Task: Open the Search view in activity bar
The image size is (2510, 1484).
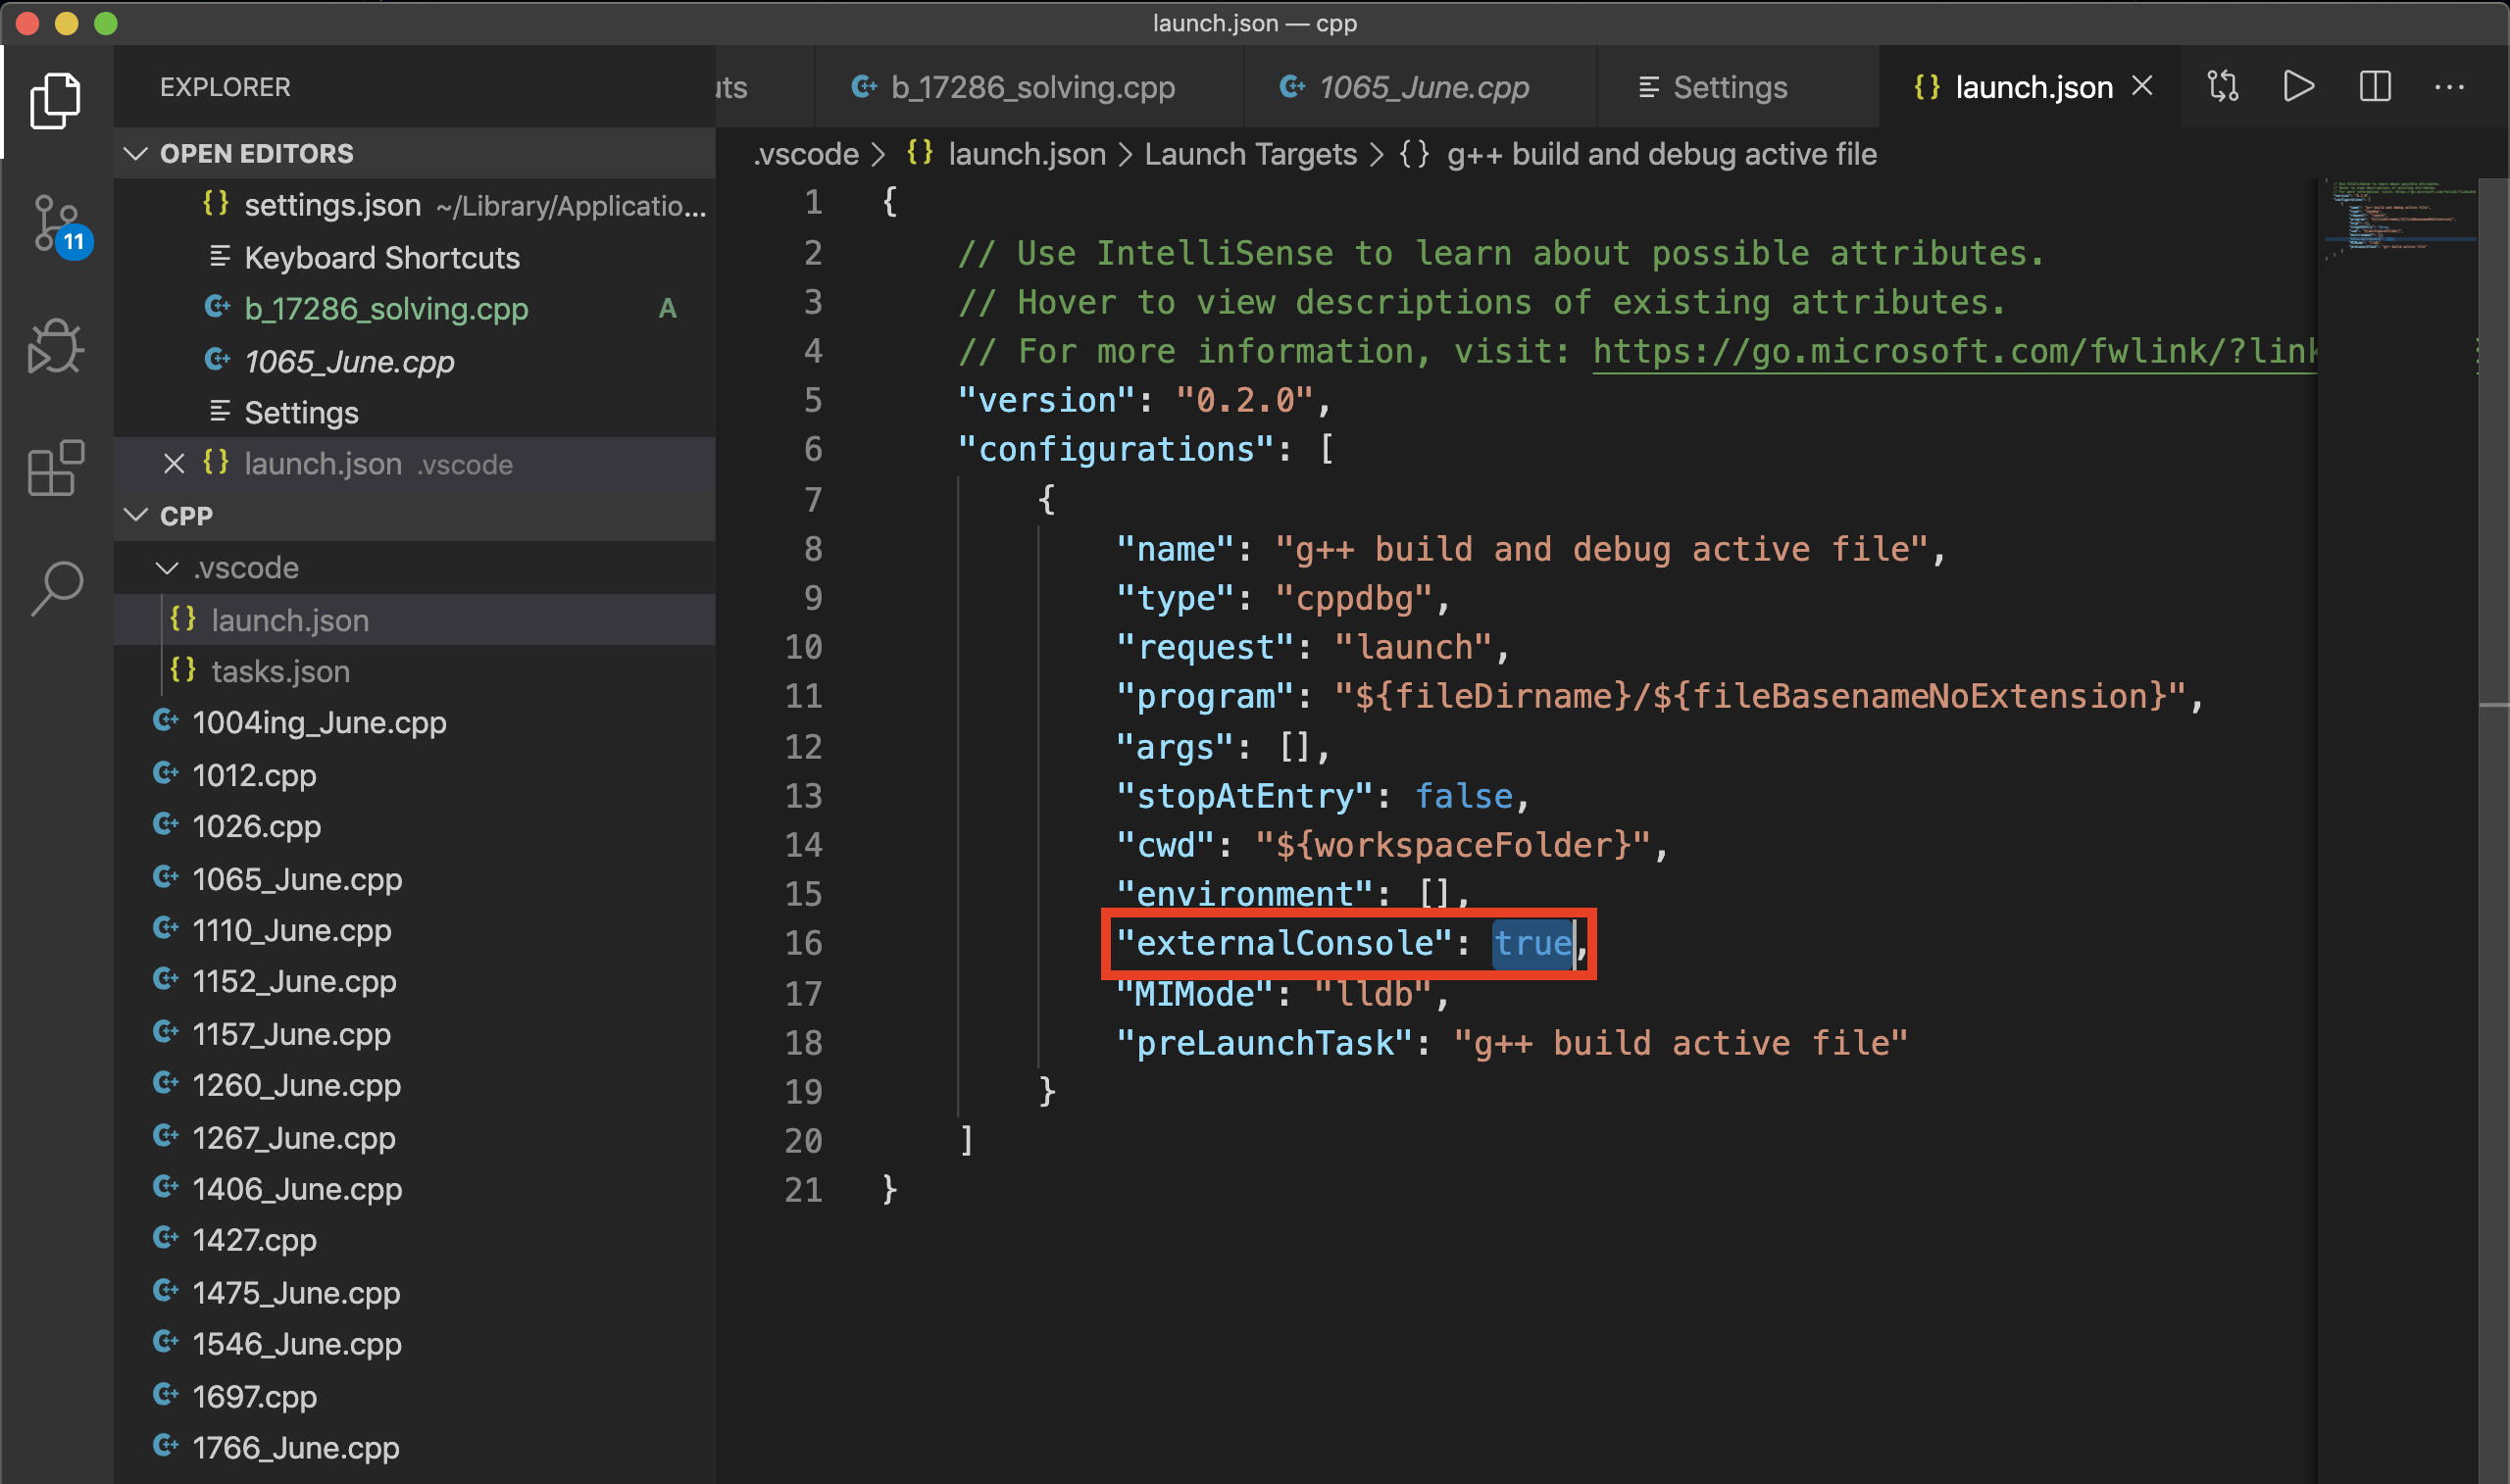Action: (57, 587)
